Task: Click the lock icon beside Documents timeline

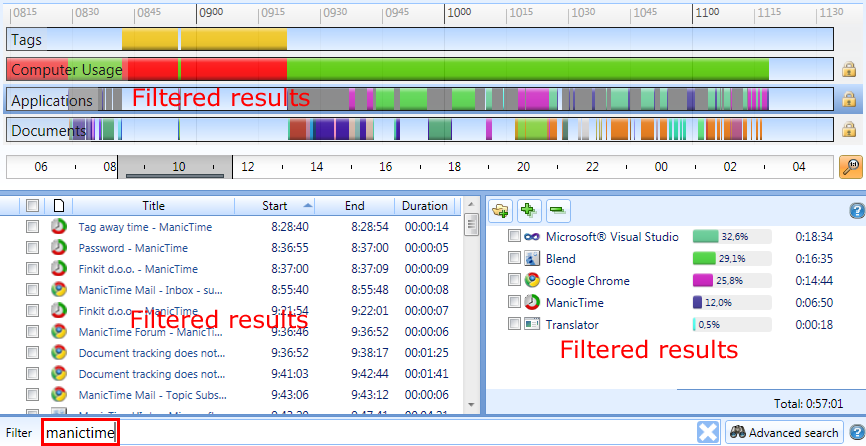Action: 849,130
